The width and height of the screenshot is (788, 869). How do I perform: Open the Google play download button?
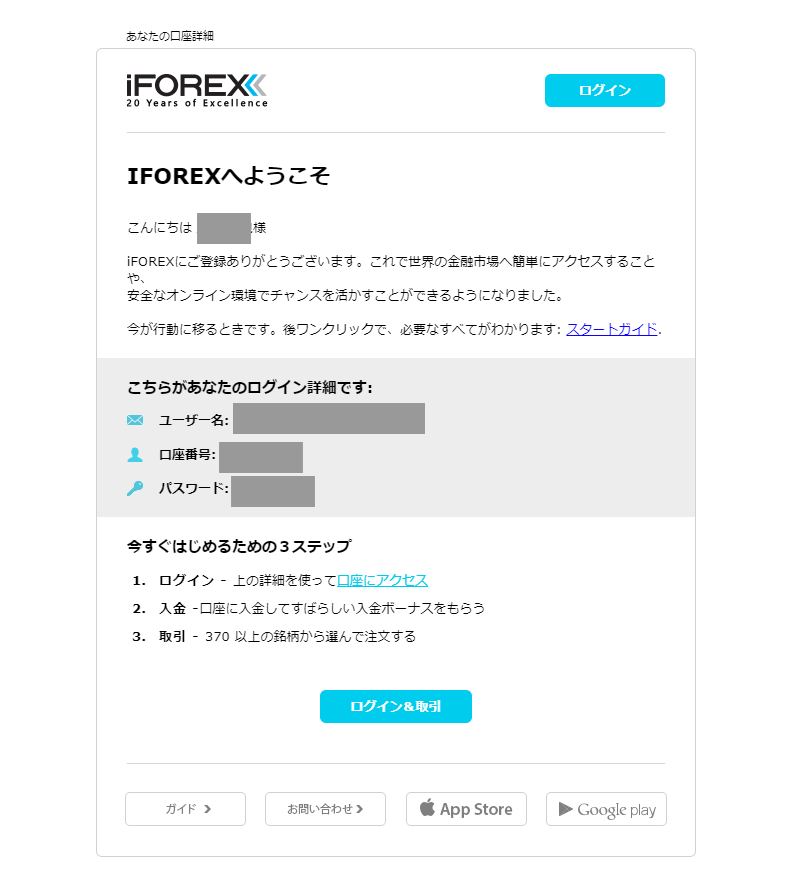click(x=606, y=809)
